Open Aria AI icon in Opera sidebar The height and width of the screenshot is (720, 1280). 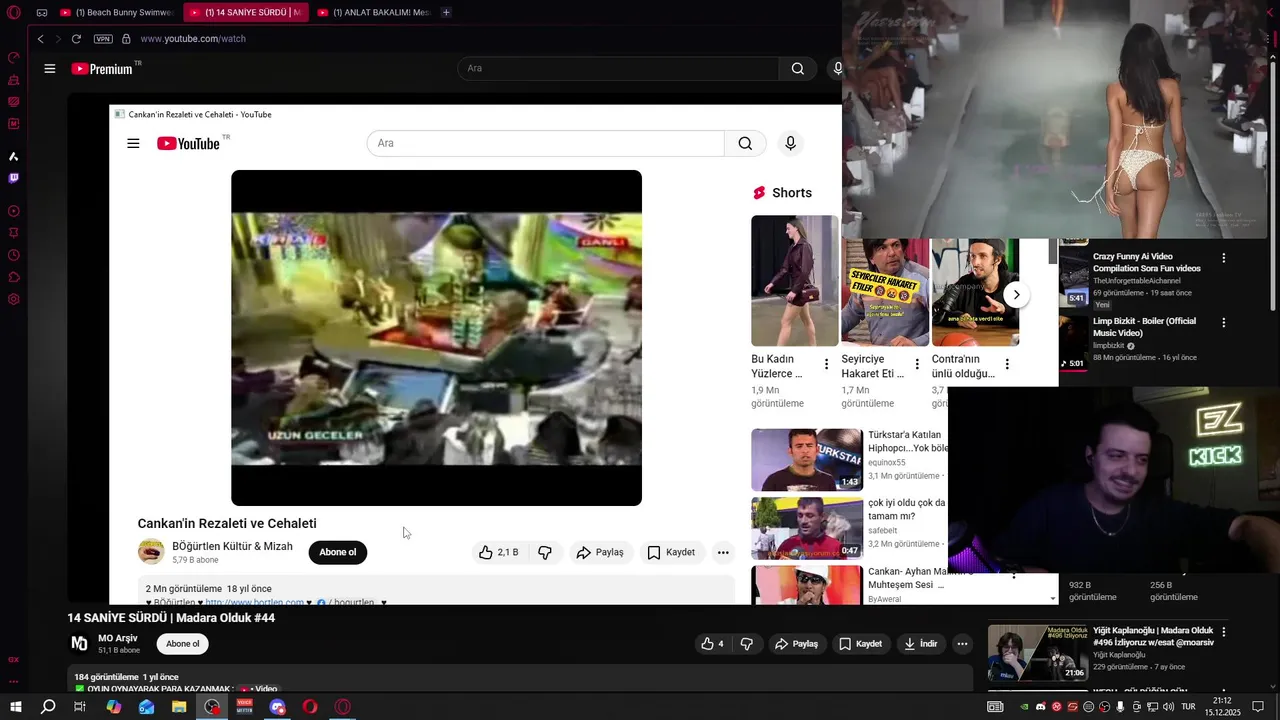[13, 156]
